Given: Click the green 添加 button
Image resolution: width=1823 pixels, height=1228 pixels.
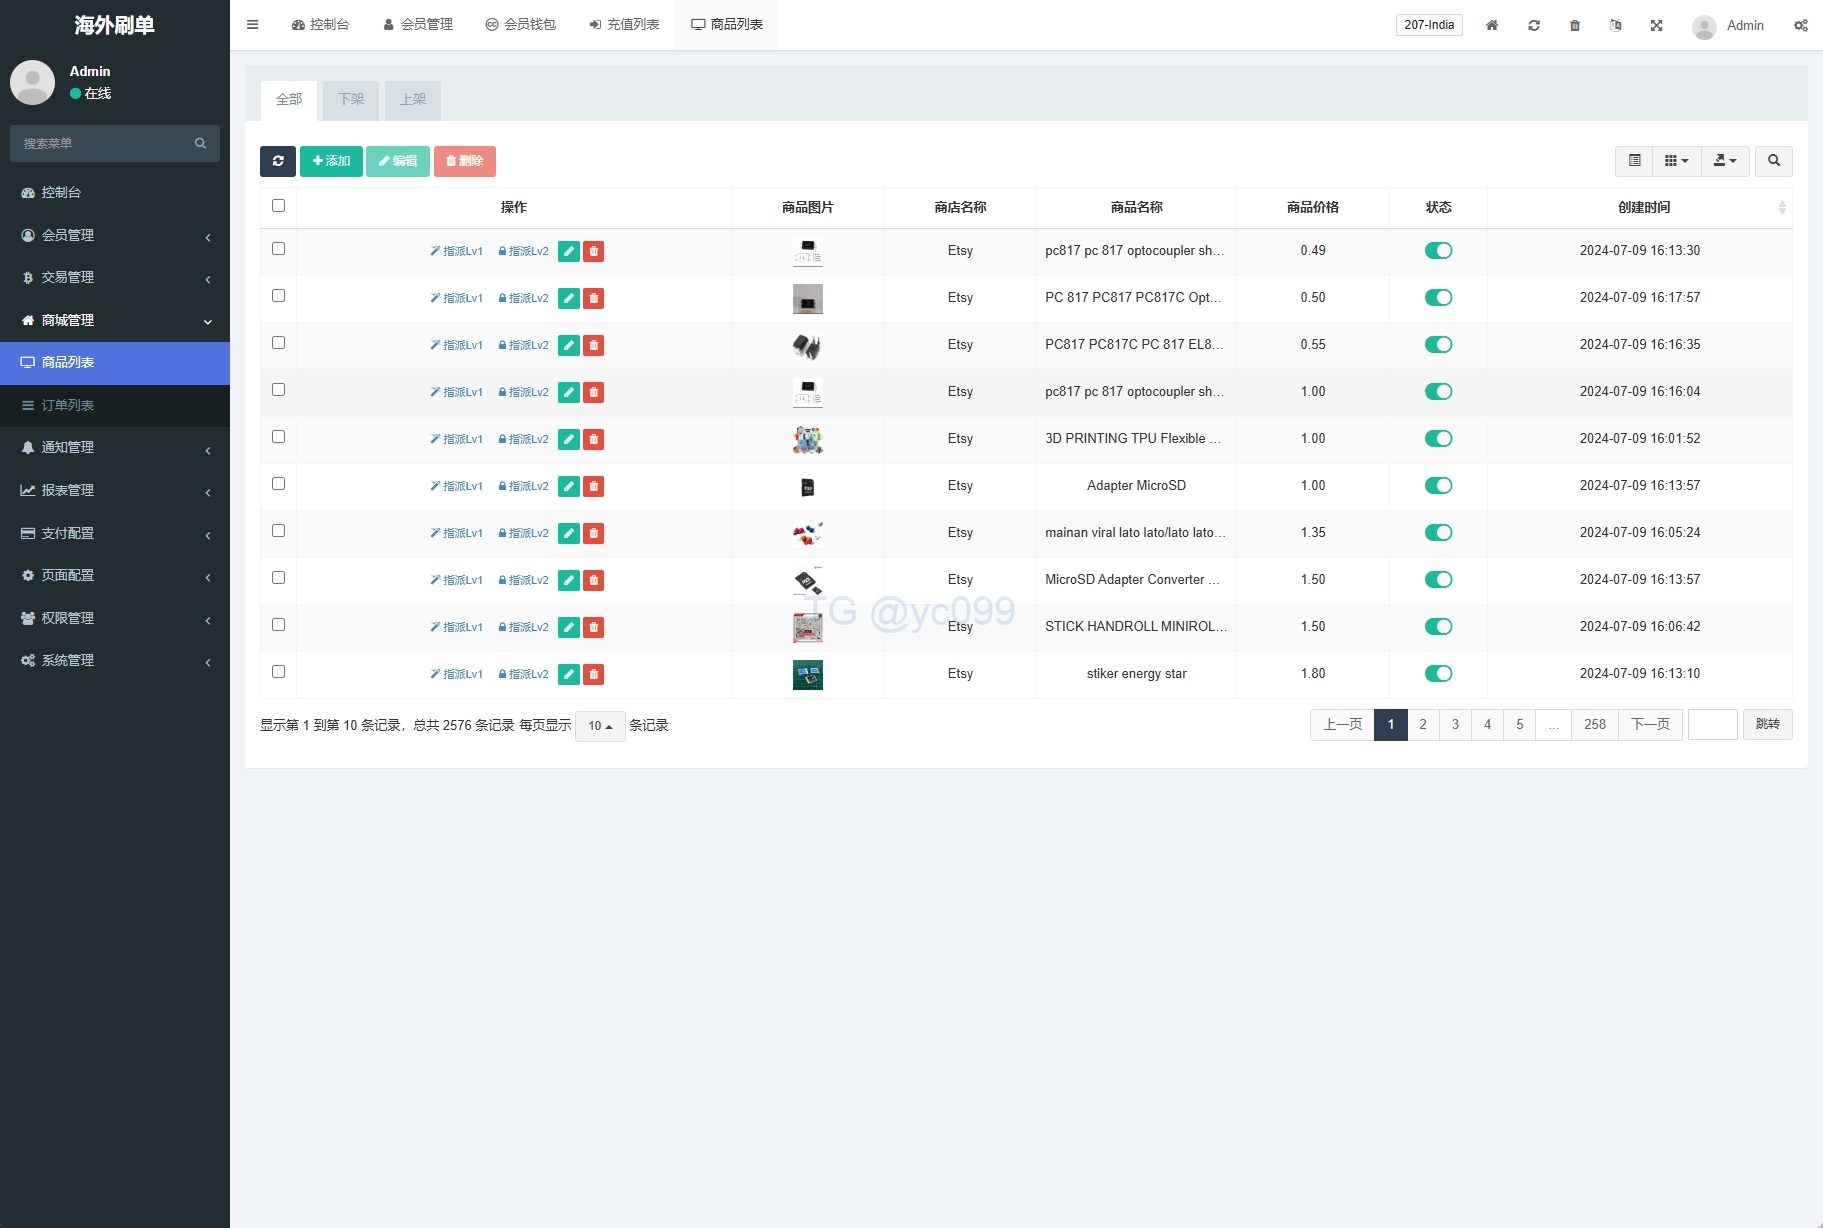Looking at the screenshot, I should 331,161.
